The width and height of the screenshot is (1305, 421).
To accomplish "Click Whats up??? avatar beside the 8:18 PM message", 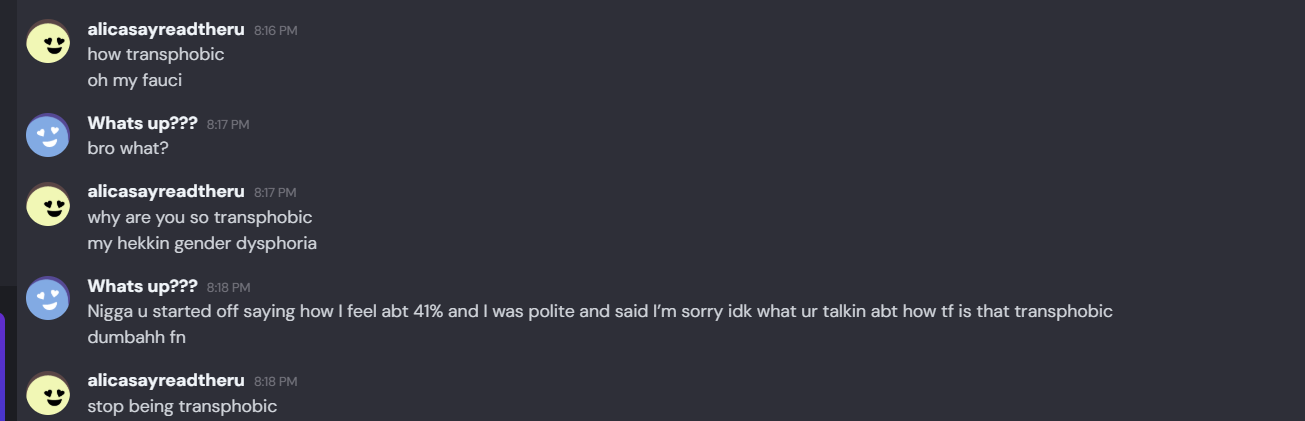I will click(x=48, y=298).
